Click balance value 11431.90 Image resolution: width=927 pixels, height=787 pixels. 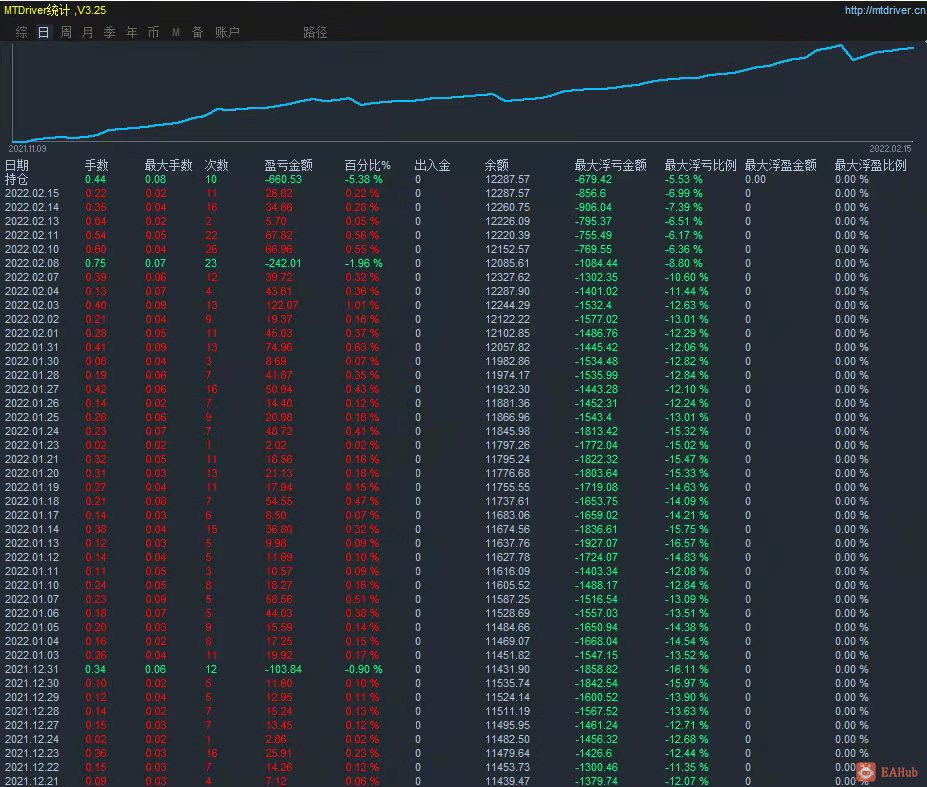pyautogui.click(x=507, y=669)
